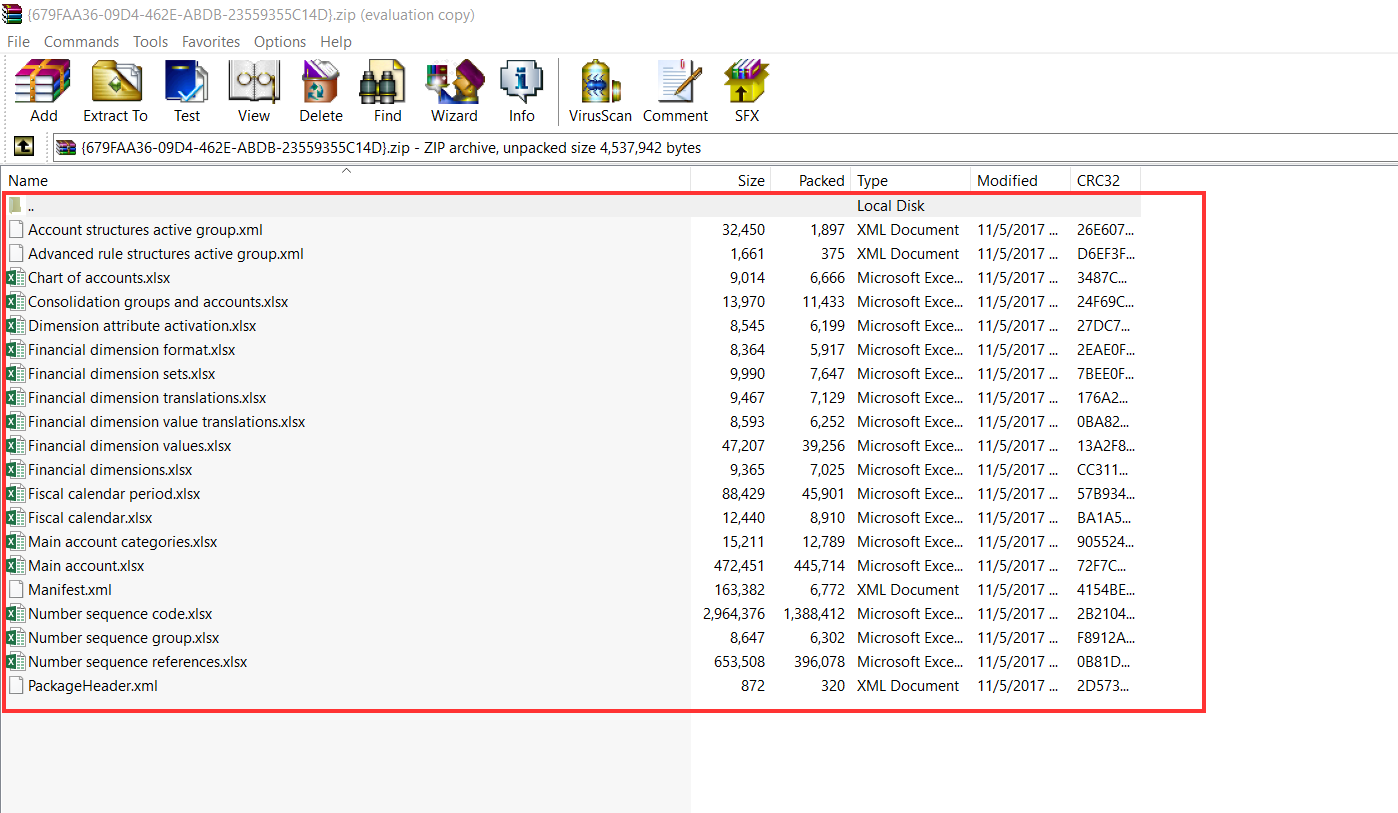Open the Options menu

[x=279, y=42]
